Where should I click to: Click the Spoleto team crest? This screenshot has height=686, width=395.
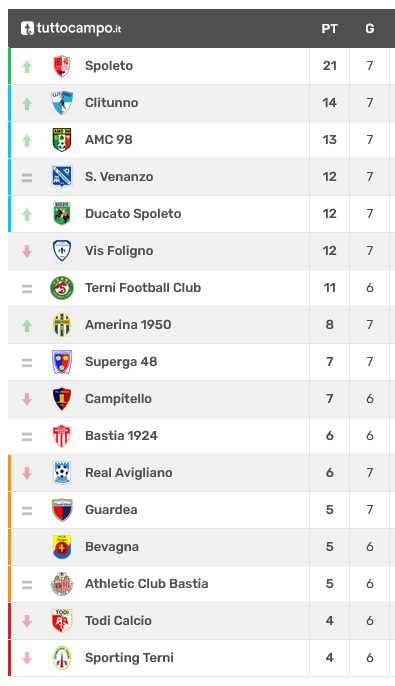coord(62,66)
